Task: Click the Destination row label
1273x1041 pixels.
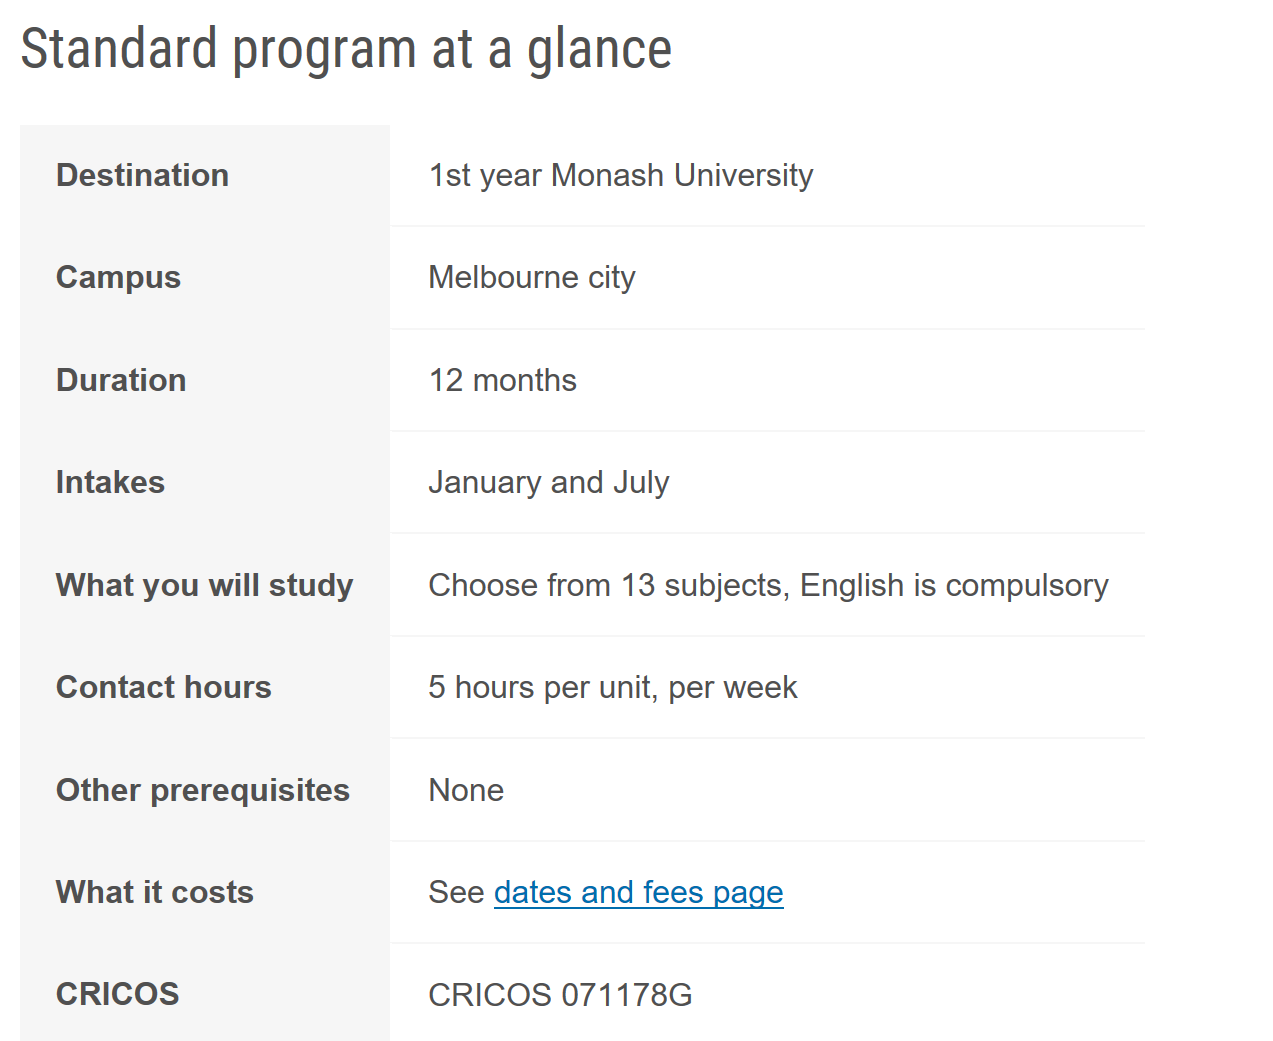Action: pos(142,175)
